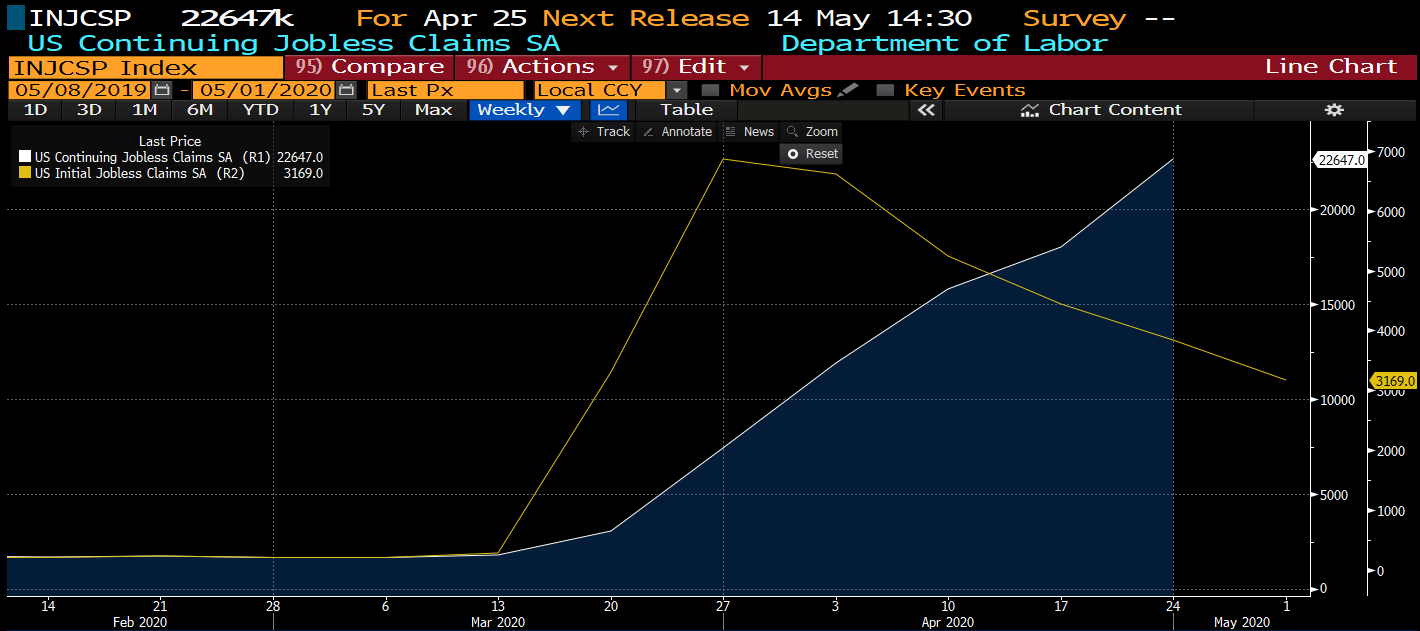Click Department of Labor source text

tap(944, 44)
